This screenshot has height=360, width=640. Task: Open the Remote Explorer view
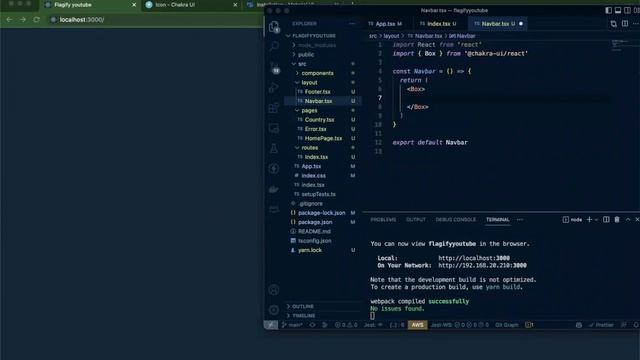coord(274,128)
